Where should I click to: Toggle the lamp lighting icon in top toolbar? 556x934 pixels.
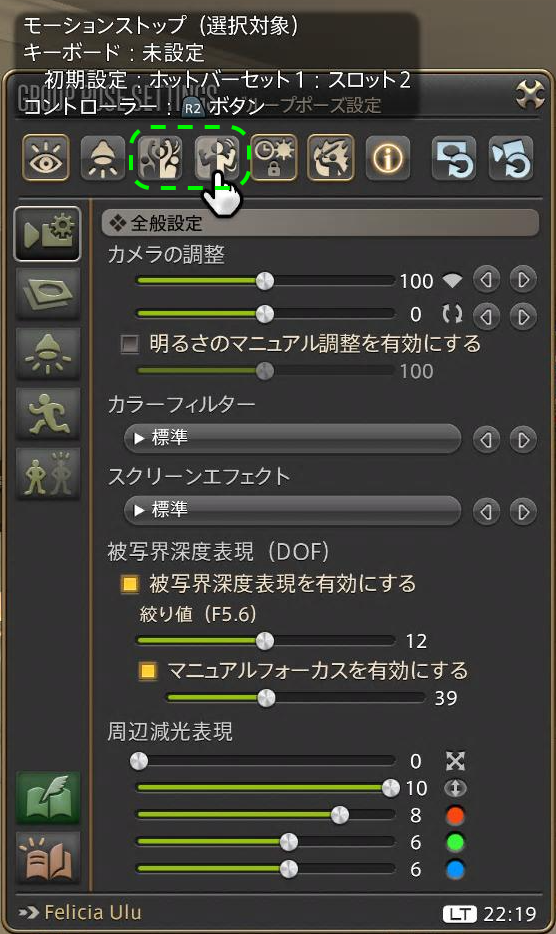(x=103, y=158)
